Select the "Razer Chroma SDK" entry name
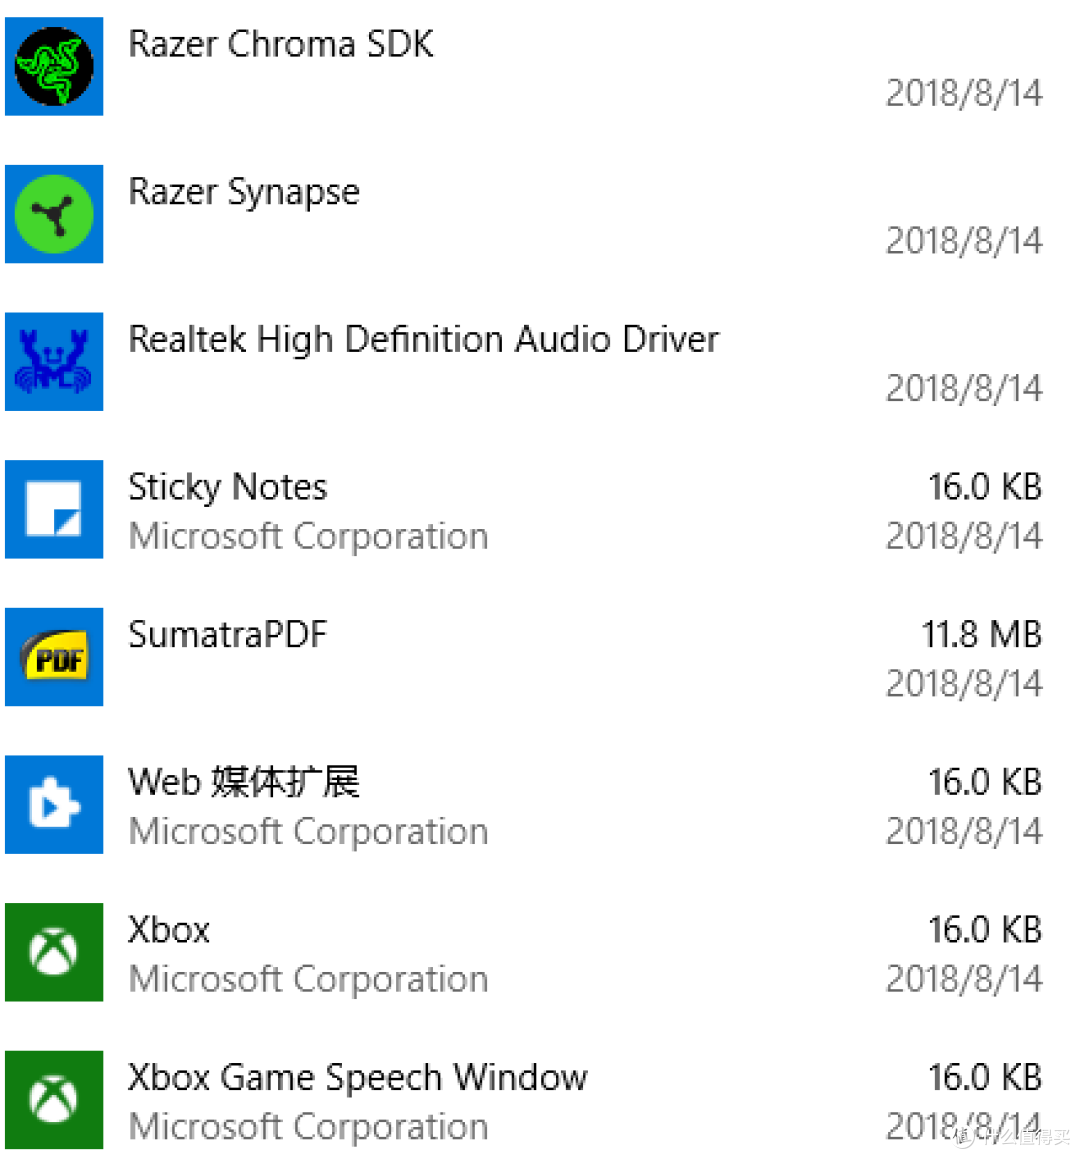 pos(281,44)
